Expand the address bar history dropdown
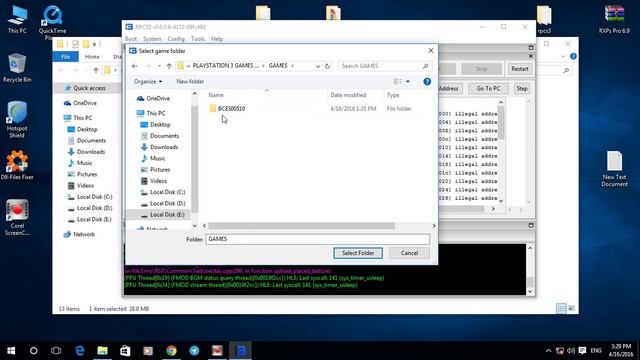The image size is (640, 360). [318, 66]
